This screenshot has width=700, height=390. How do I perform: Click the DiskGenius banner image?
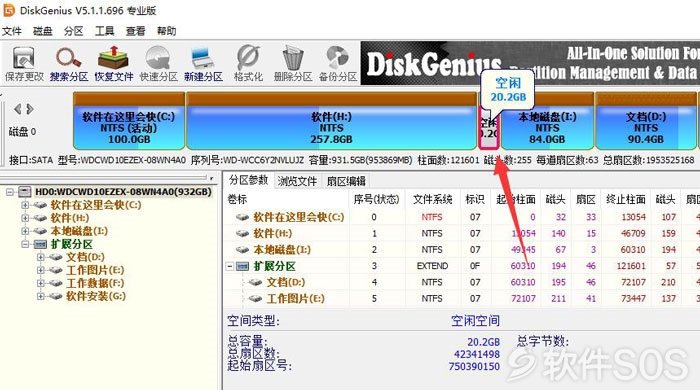pyautogui.click(x=530, y=63)
